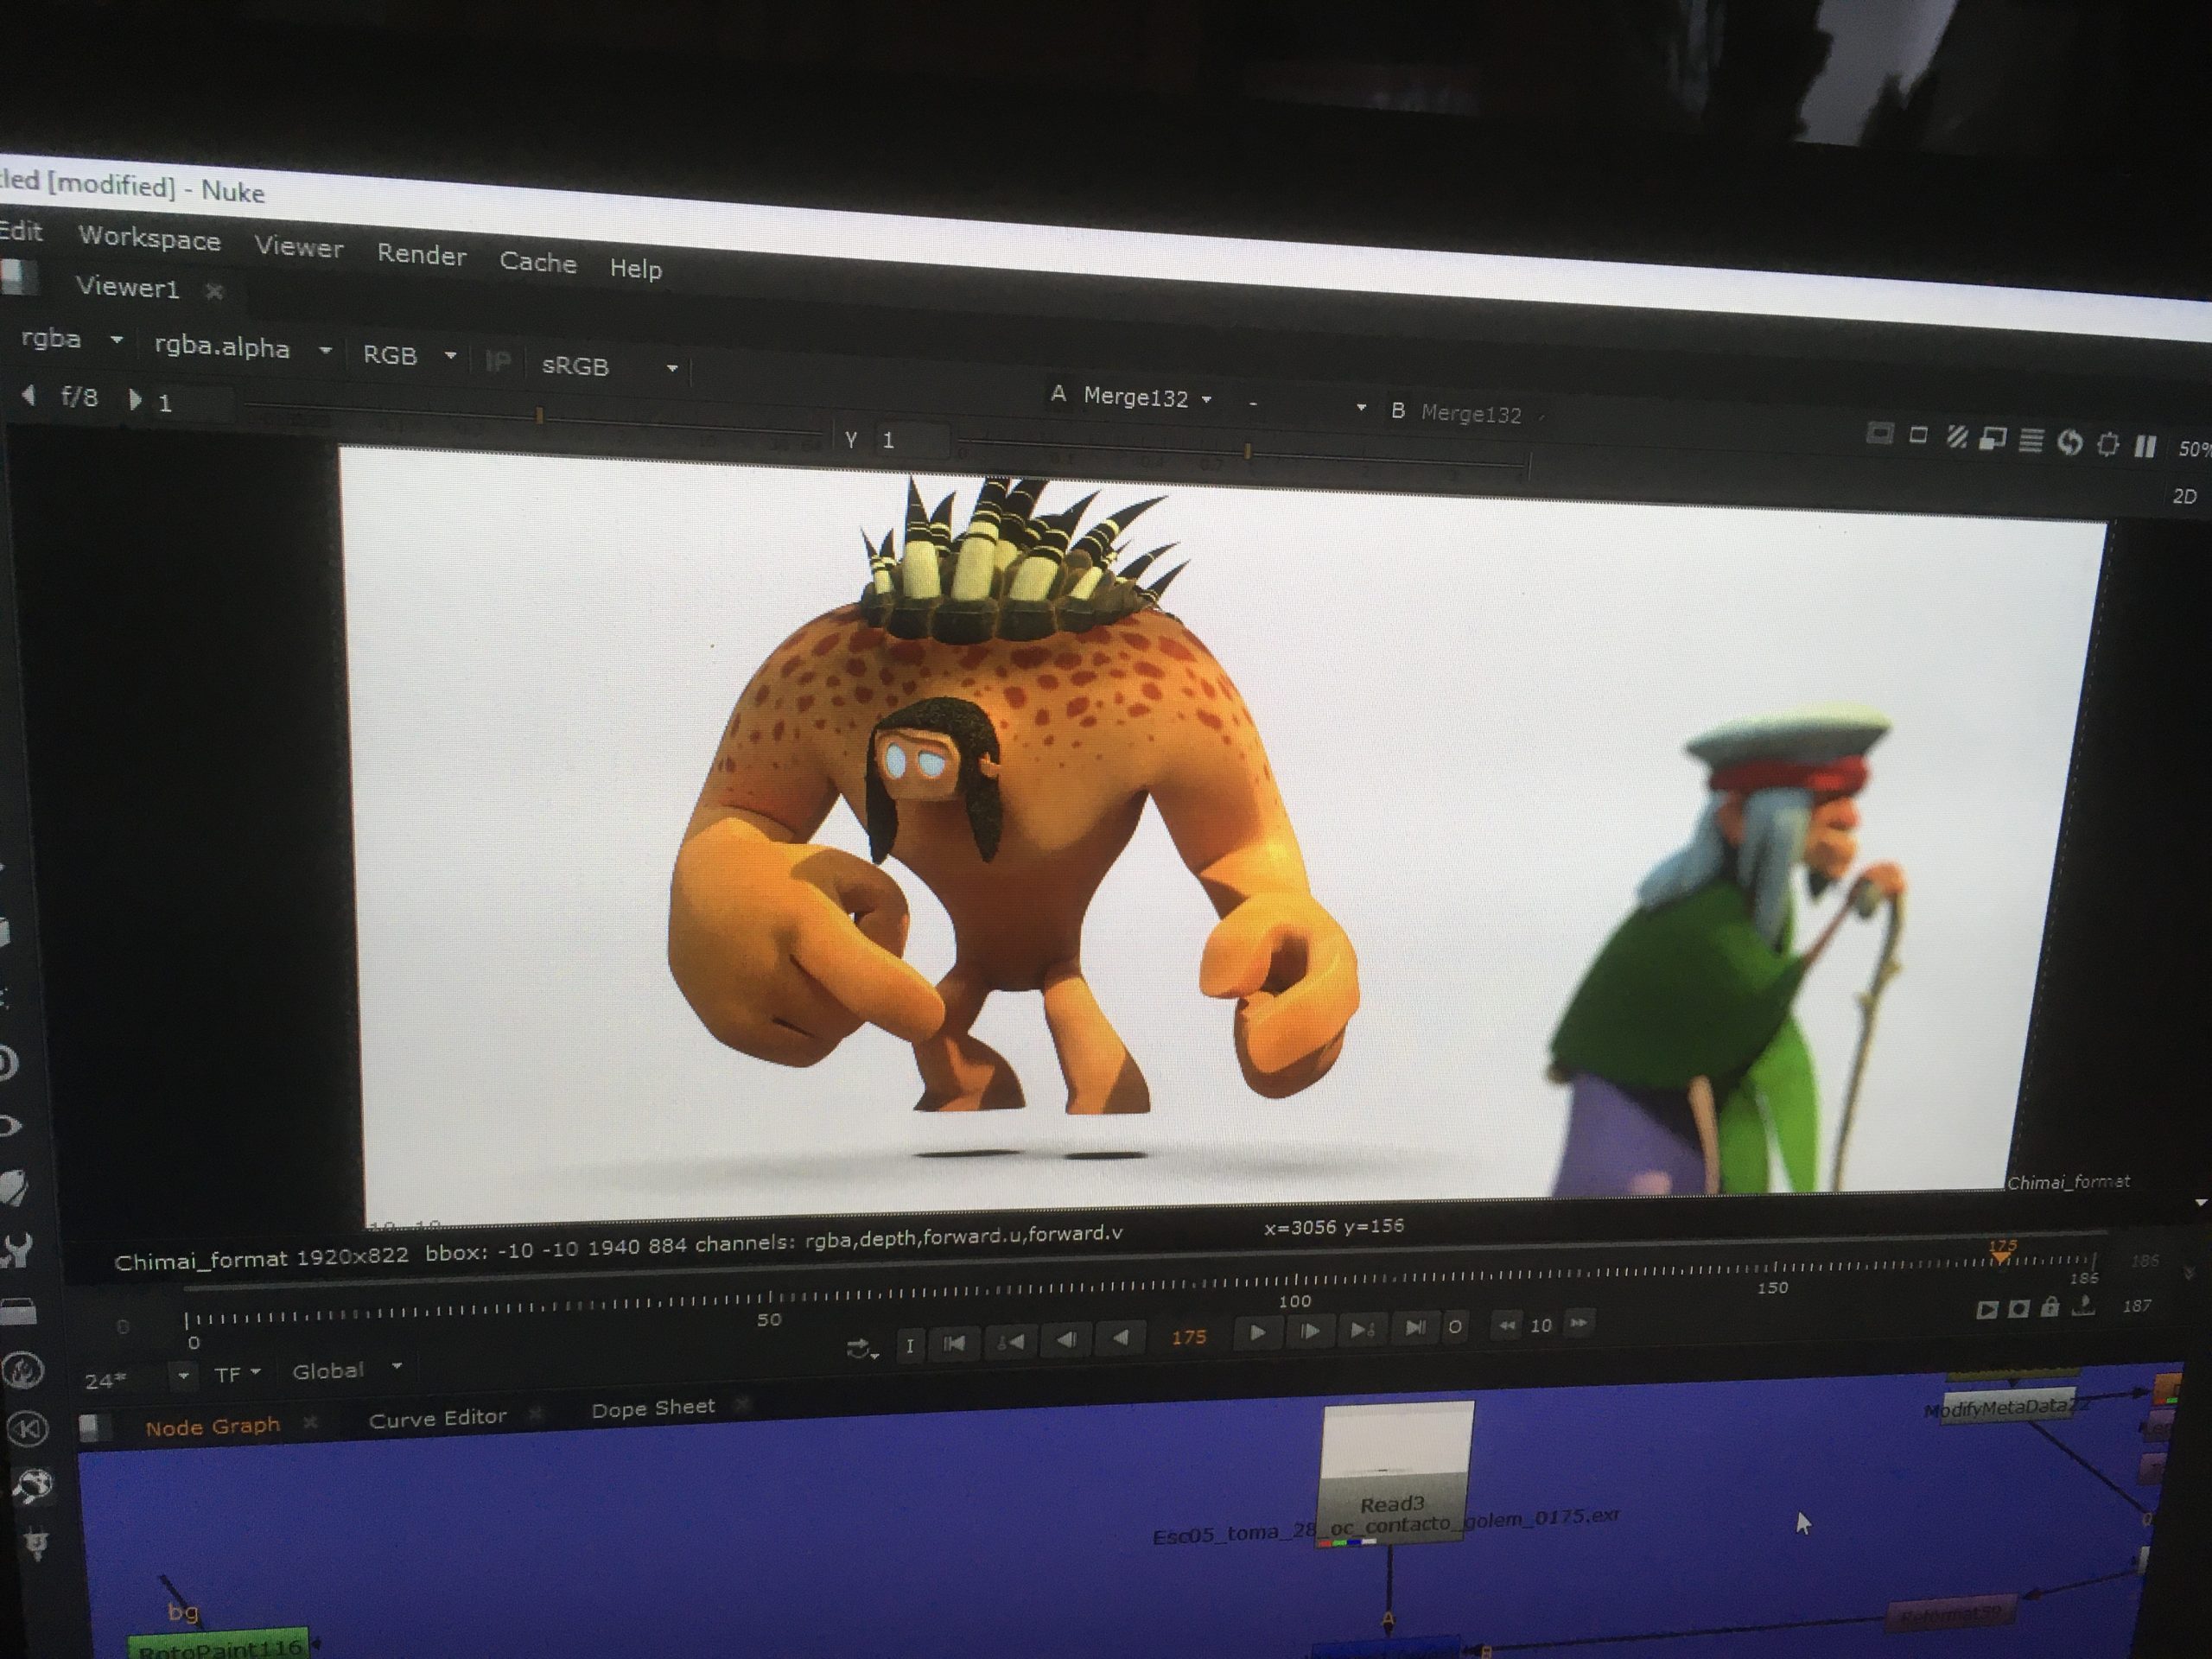The height and width of the screenshot is (1659, 2212).
Task: Open the Render menu
Action: point(421,255)
